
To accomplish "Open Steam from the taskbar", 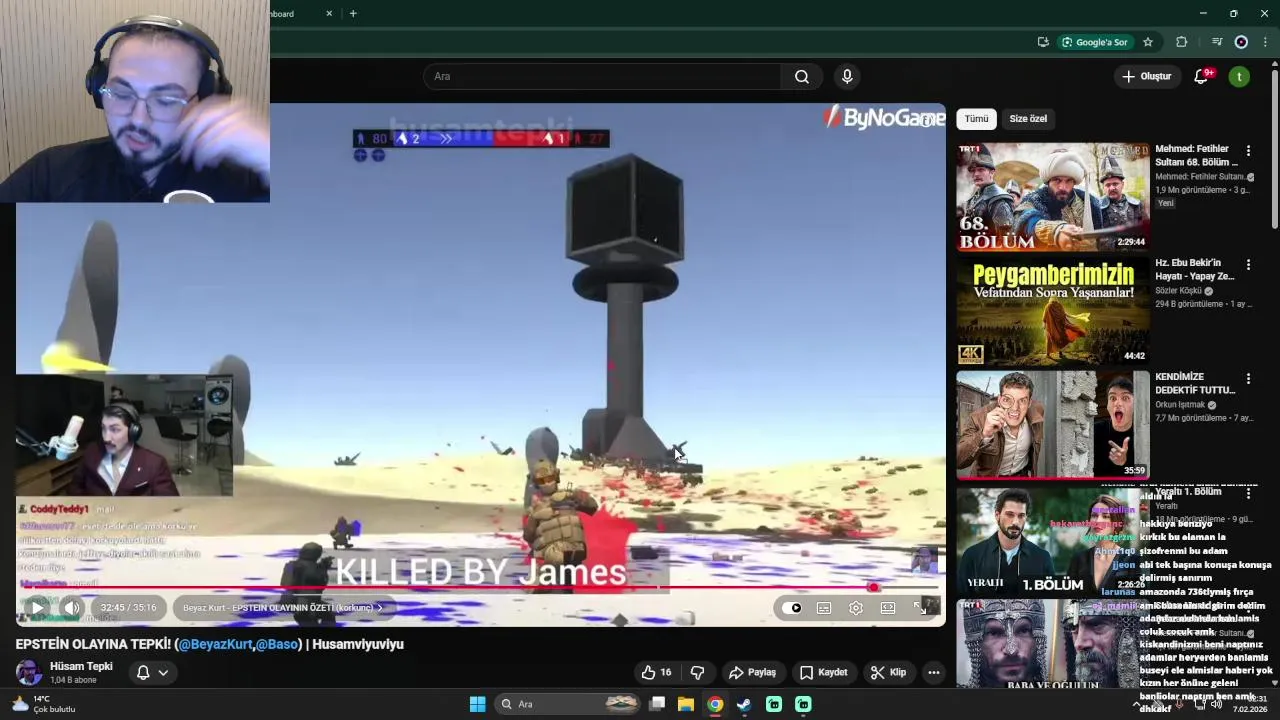I will (744, 704).
